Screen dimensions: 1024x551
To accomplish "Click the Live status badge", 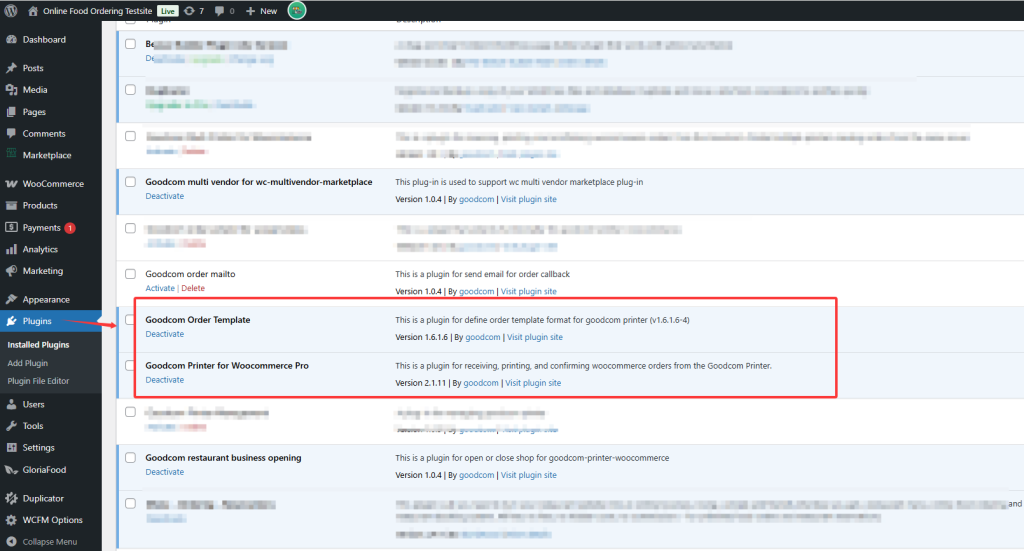I will (168, 10).
